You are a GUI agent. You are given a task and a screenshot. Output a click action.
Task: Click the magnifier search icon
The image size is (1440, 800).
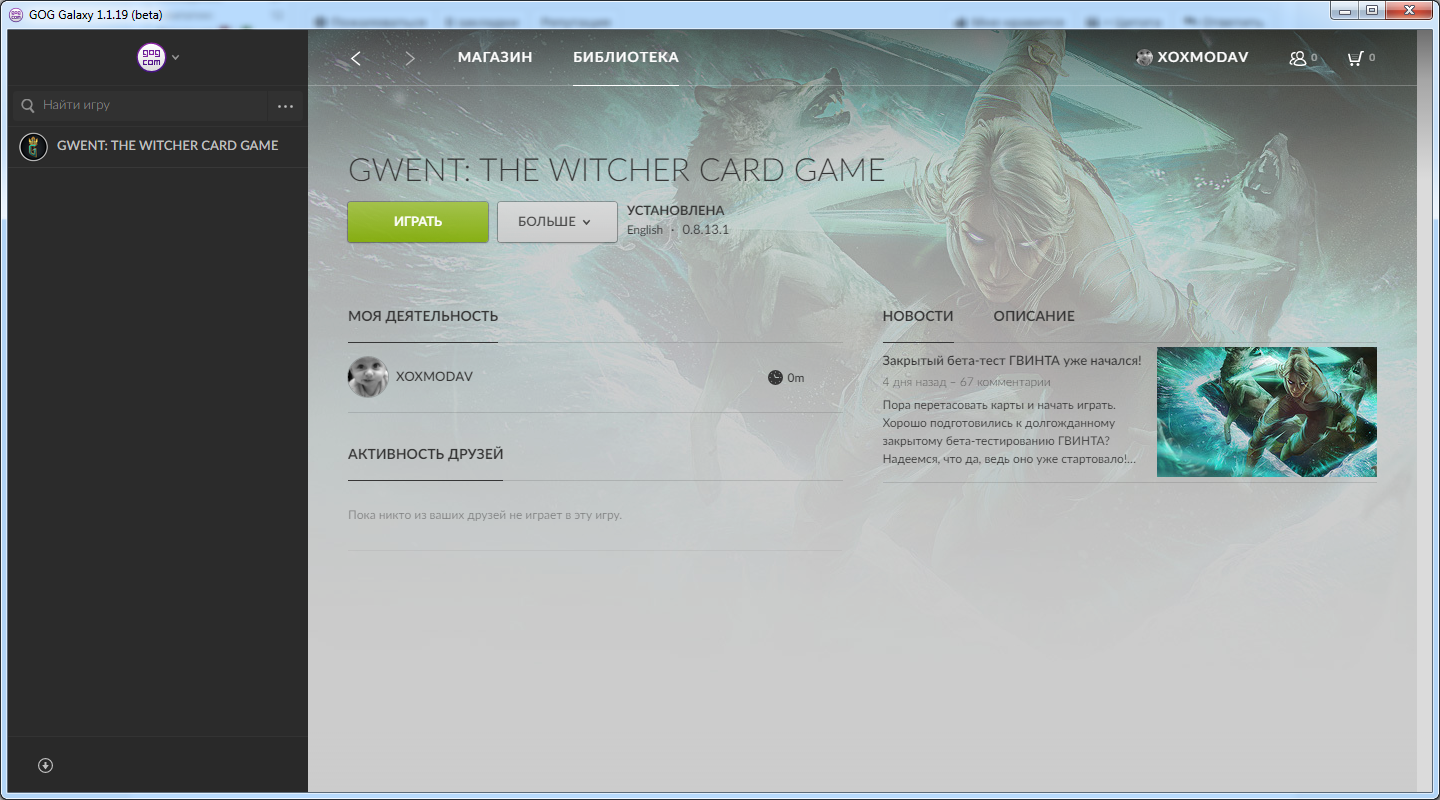28,105
